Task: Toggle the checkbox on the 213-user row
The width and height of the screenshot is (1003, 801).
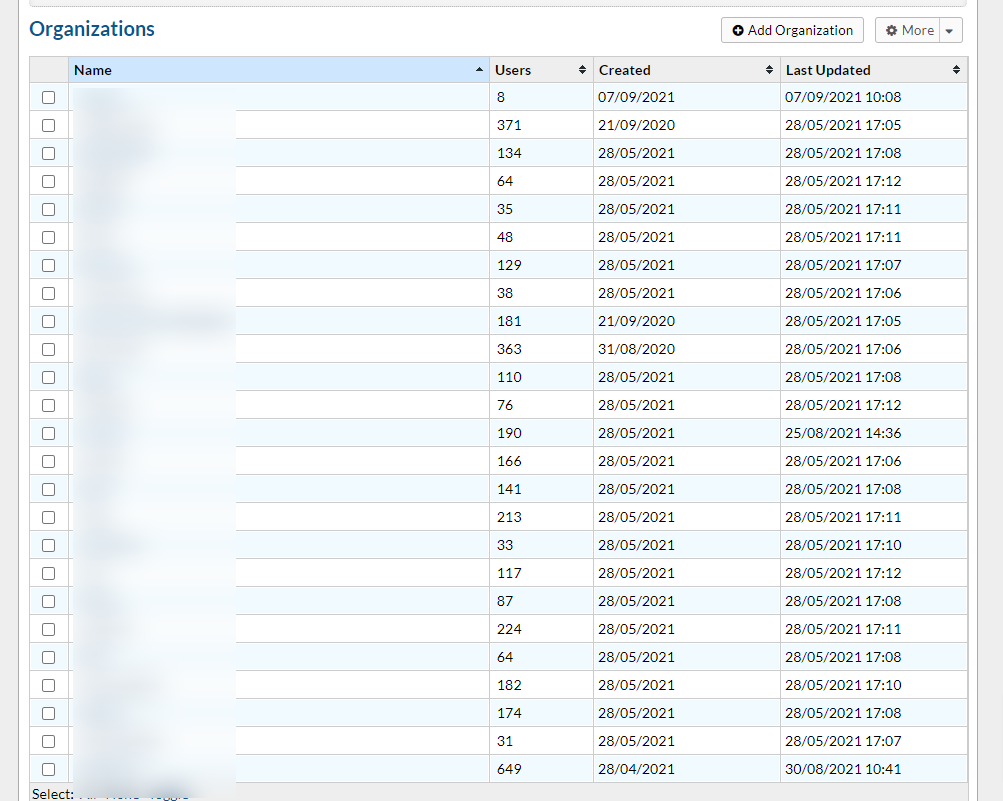Action: (x=48, y=518)
